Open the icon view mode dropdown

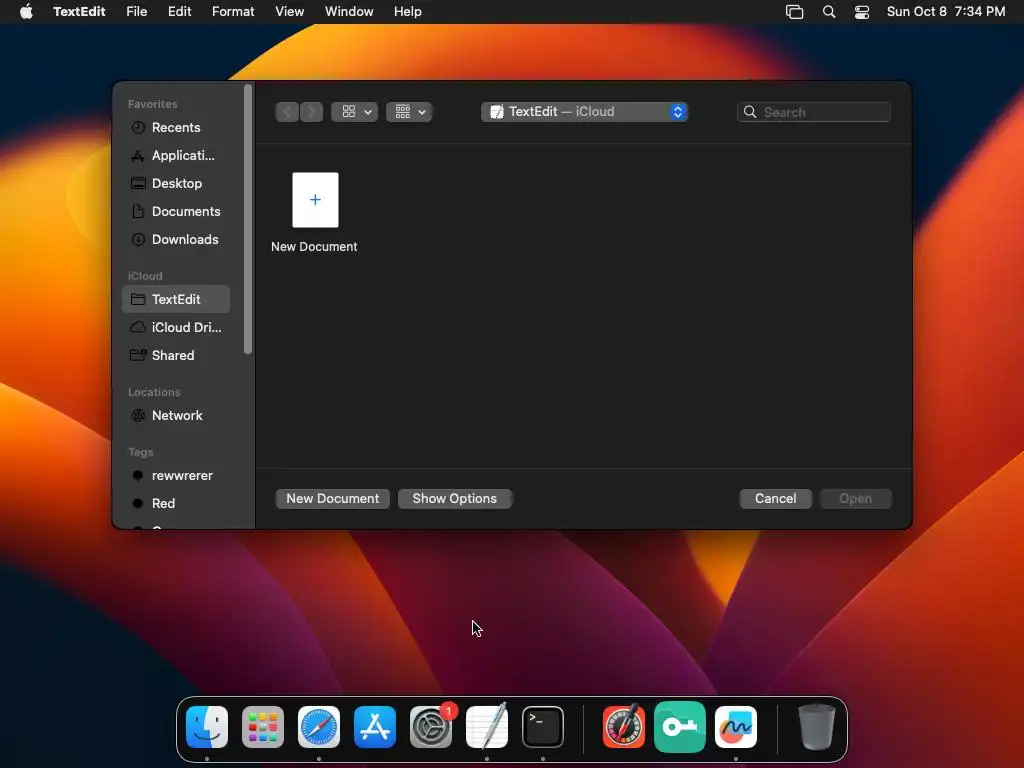click(x=355, y=112)
